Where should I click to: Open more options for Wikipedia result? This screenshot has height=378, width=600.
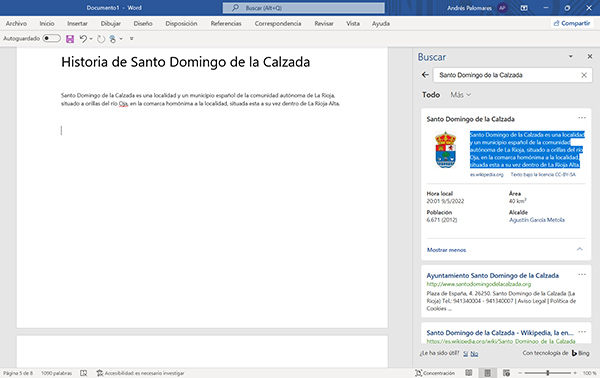(x=582, y=332)
